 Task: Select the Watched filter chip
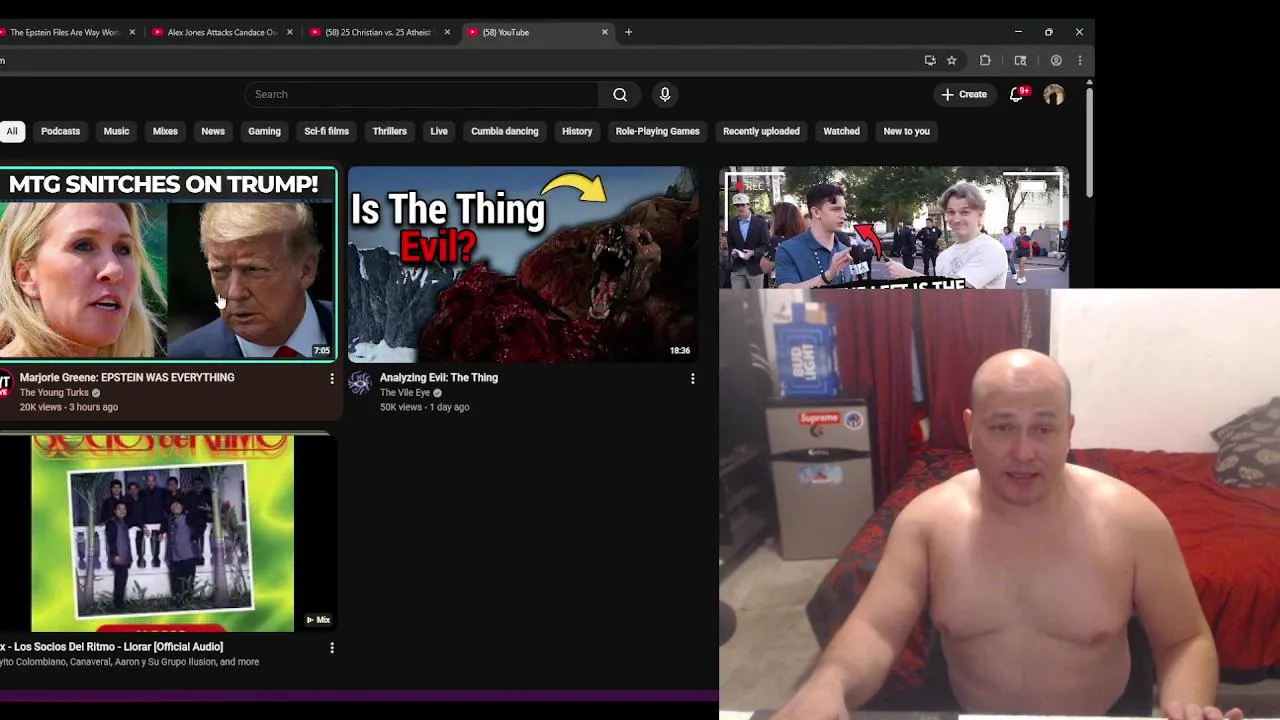[841, 131]
